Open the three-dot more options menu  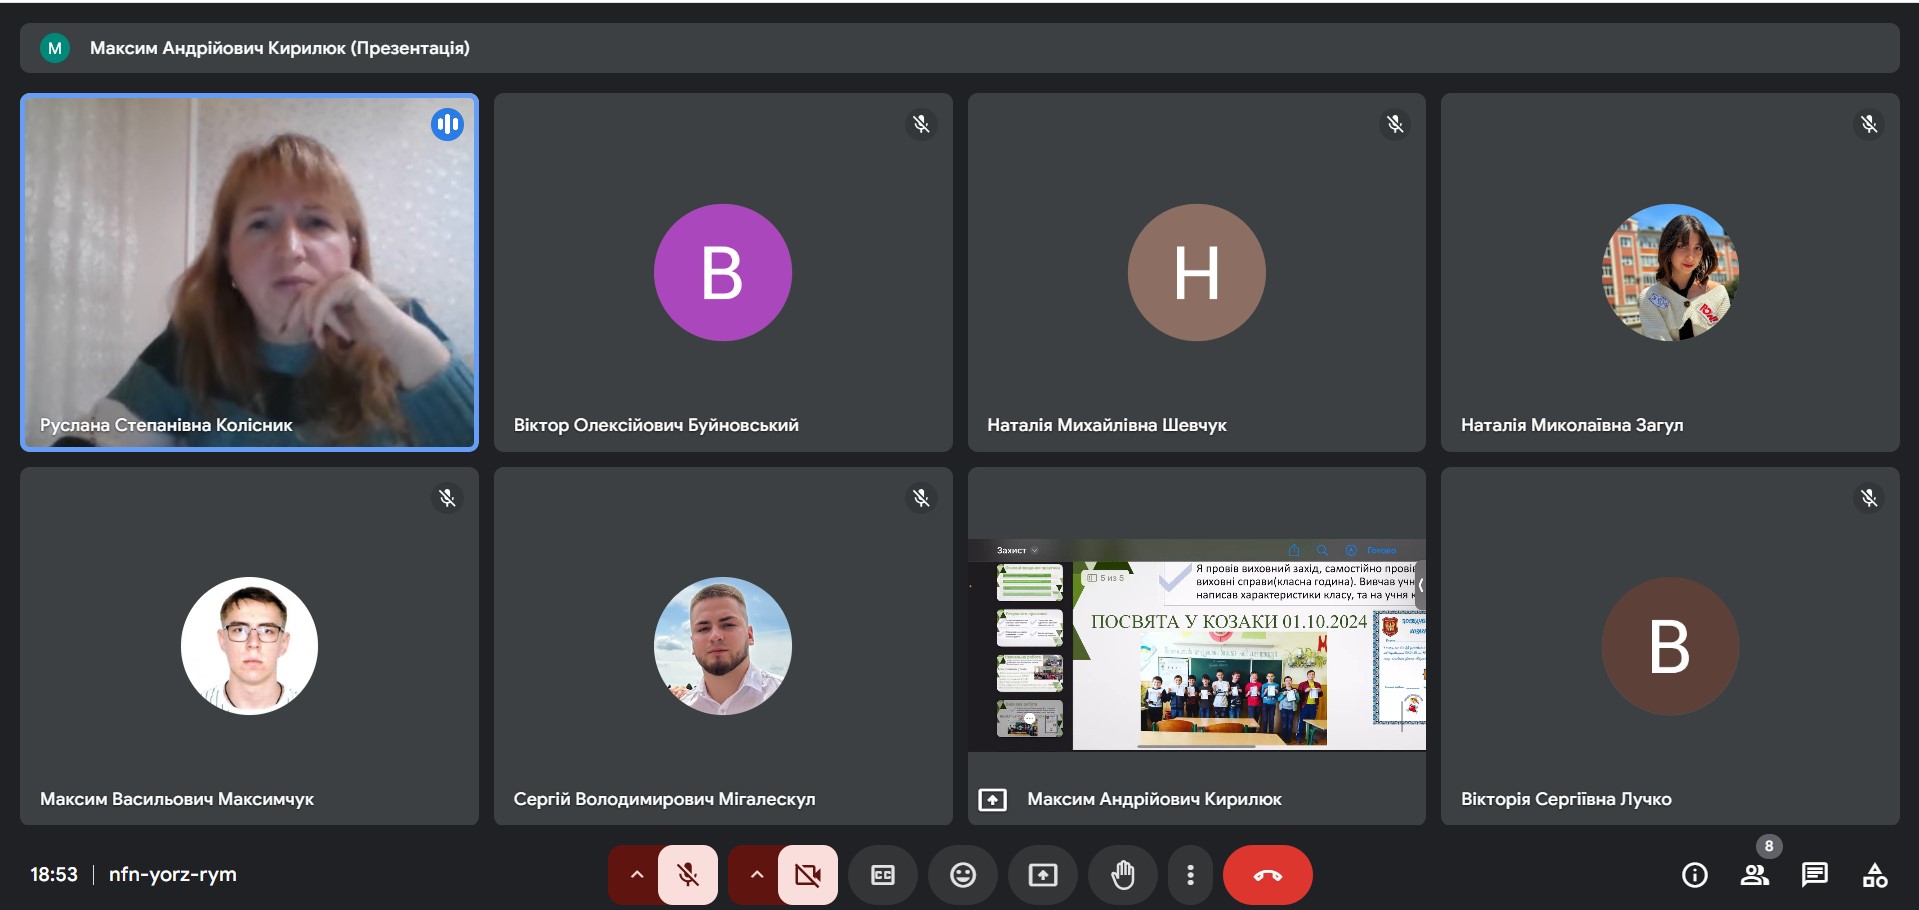click(1190, 875)
